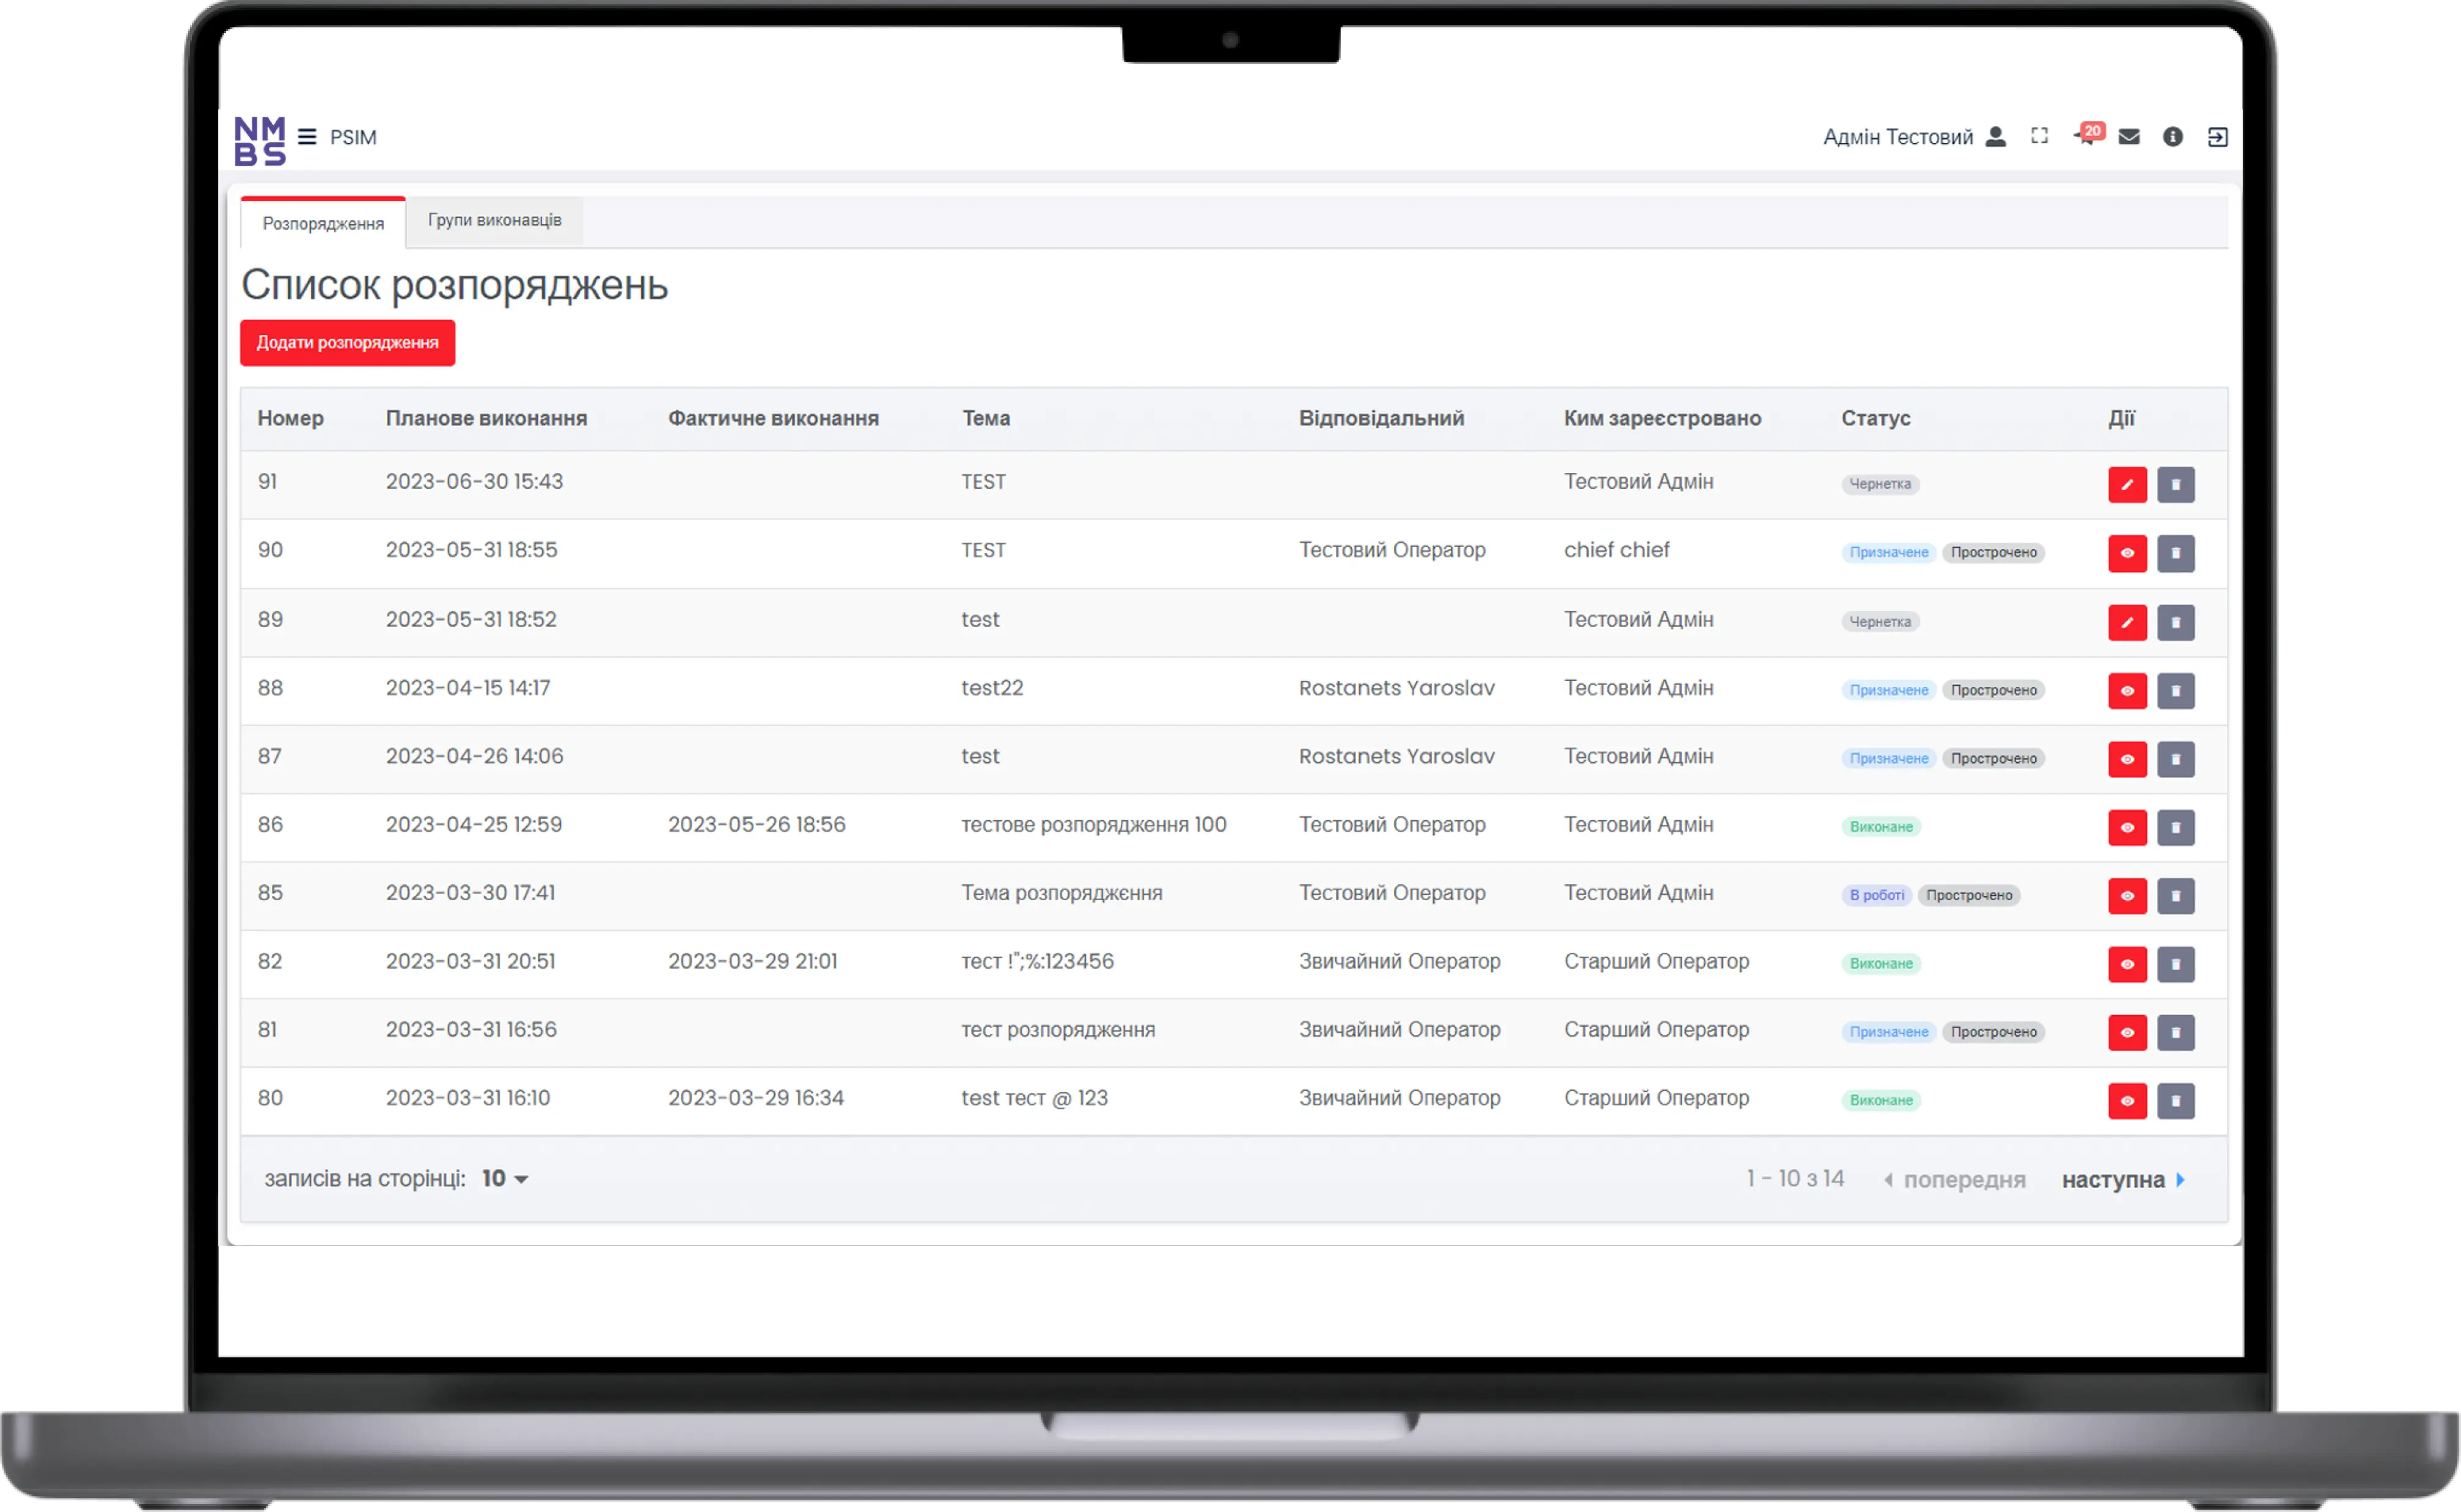Open the mail envelope icon
The image size is (2461, 1512).
pyautogui.click(x=2129, y=137)
